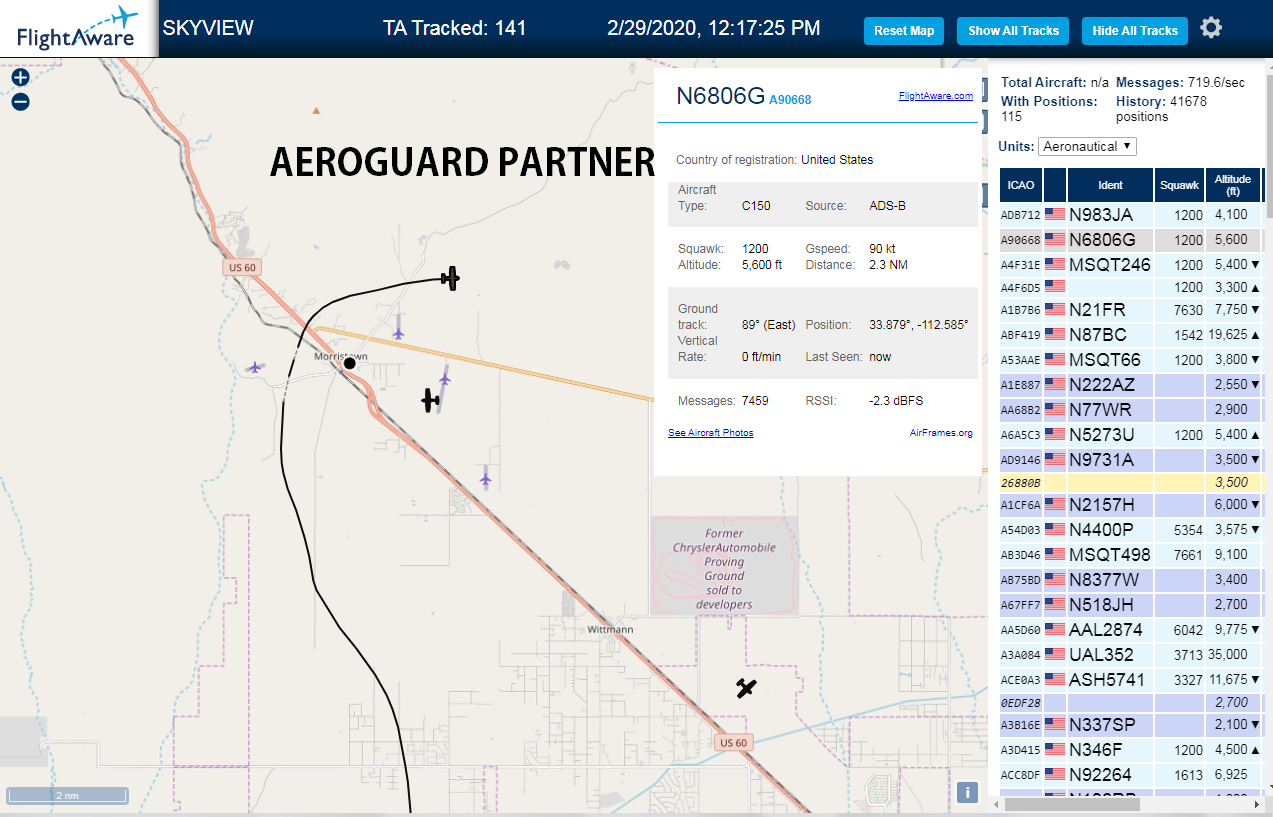Select MSQT66 aircraft row
This screenshot has height=817, width=1273.
pos(1131,360)
